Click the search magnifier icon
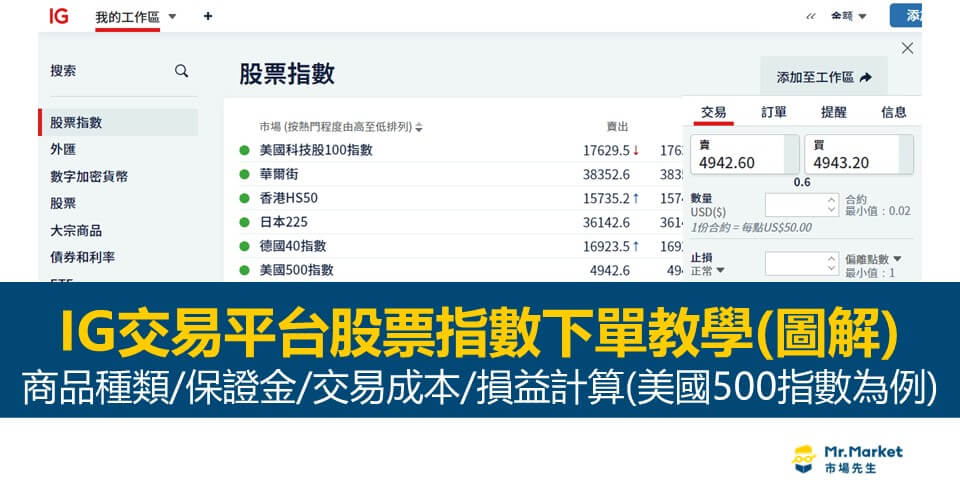The width and height of the screenshot is (960, 502). tap(181, 71)
